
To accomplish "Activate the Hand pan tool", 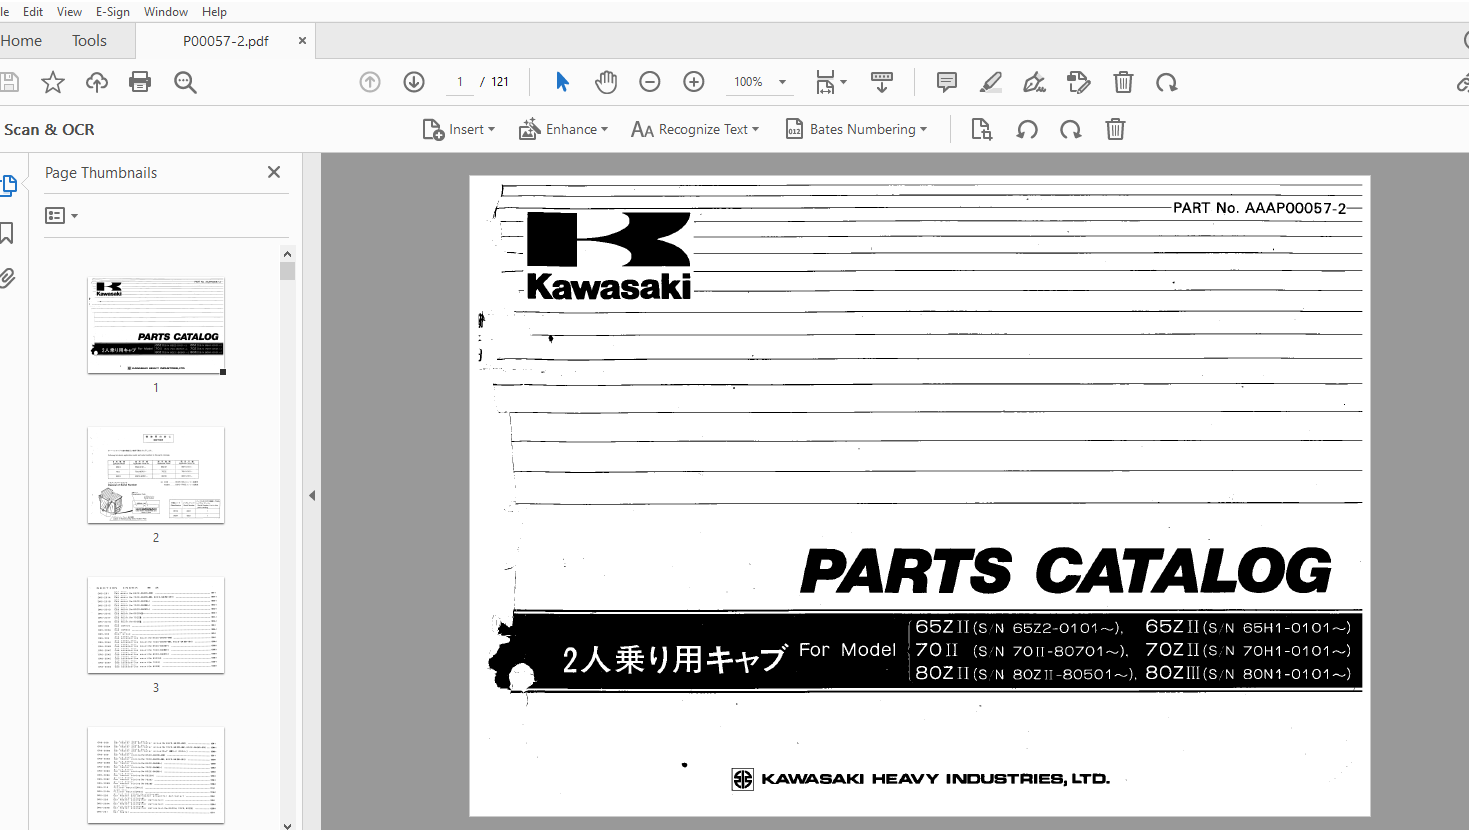I will pos(606,82).
